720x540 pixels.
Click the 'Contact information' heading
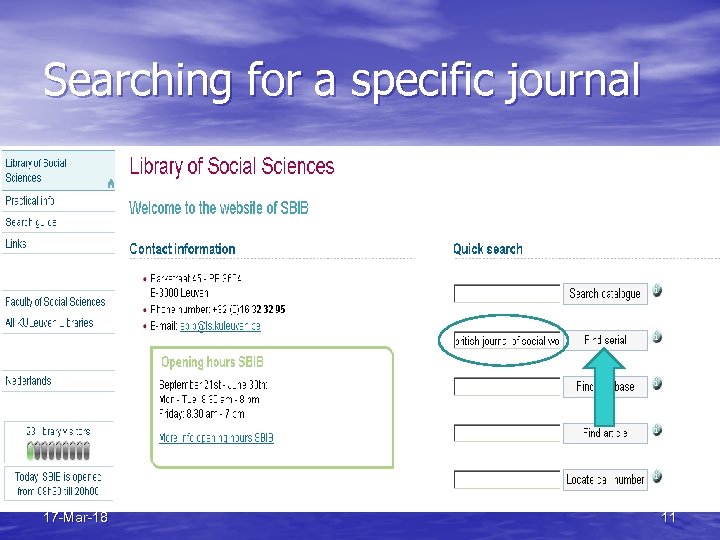pyautogui.click(x=182, y=249)
